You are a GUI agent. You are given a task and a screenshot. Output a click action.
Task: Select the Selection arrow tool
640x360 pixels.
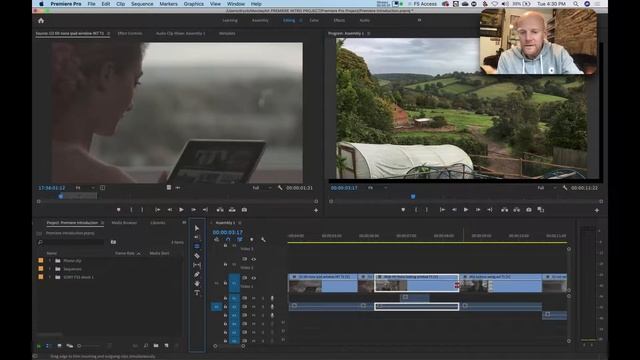pyautogui.click(x=197, y=228)
